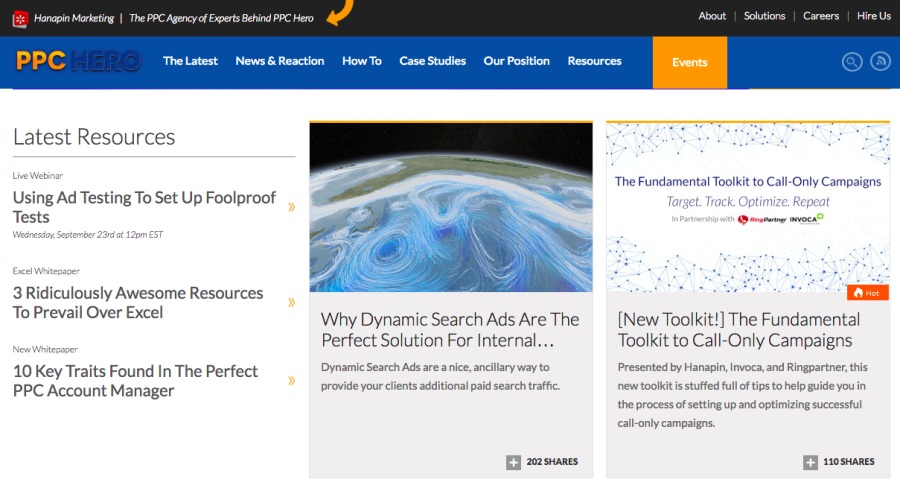Viewport: 900px width, 497px height.
Task: Click Dynamic Search Ads article summary text
Action: point(440,376)
